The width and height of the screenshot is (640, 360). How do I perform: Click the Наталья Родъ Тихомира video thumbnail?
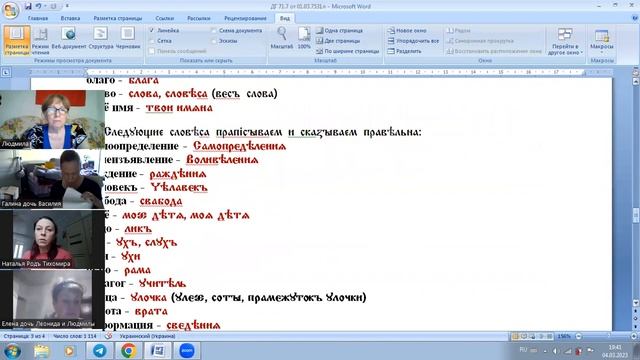[52, 239]
